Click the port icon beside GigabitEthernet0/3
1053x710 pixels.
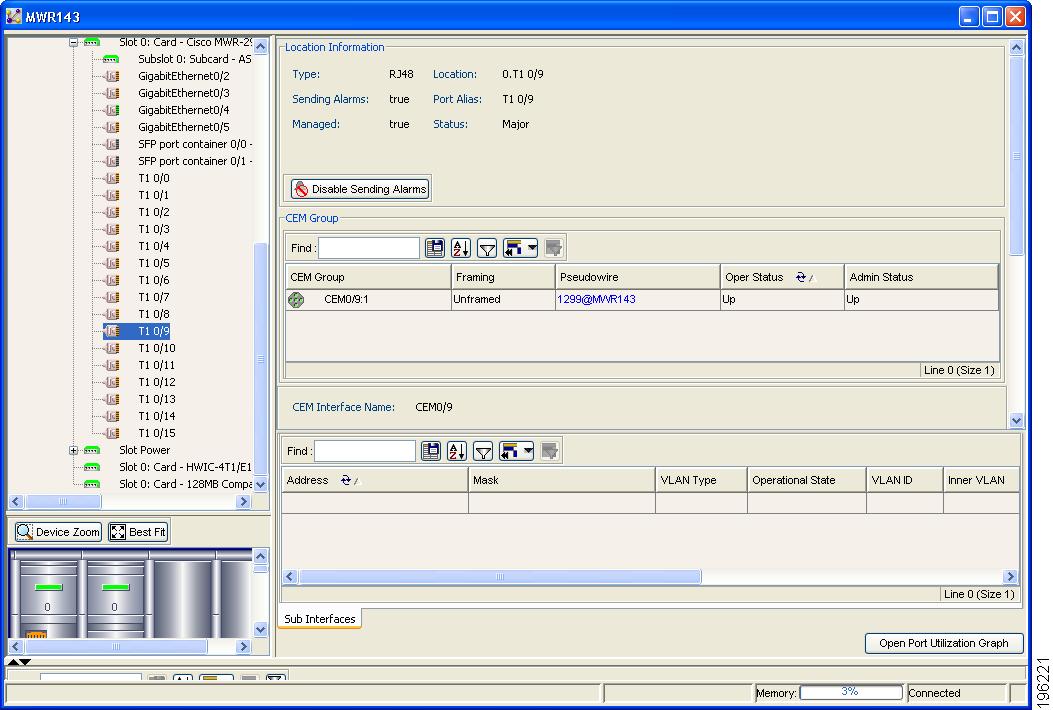click(112, 93)
